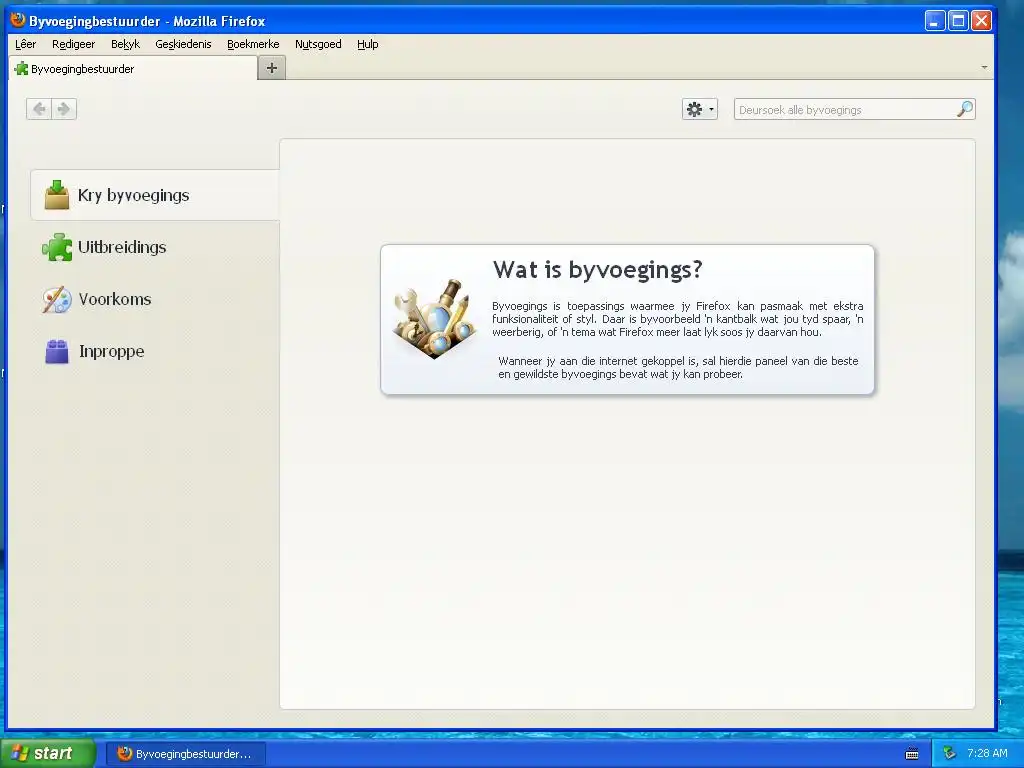Open the Bekyk menu

coord(125,44)
